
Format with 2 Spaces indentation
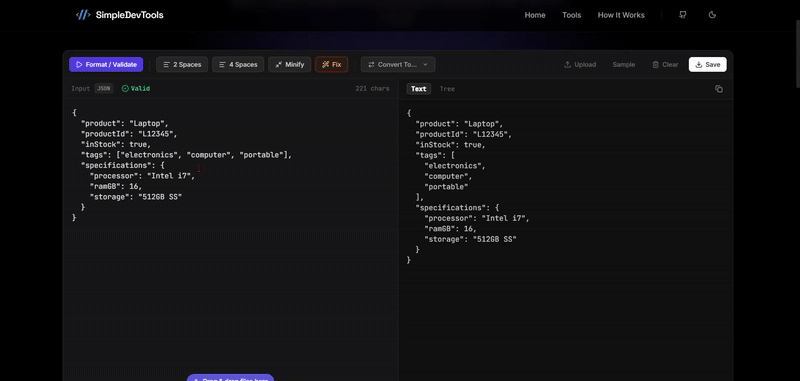(x=182, y=64)
